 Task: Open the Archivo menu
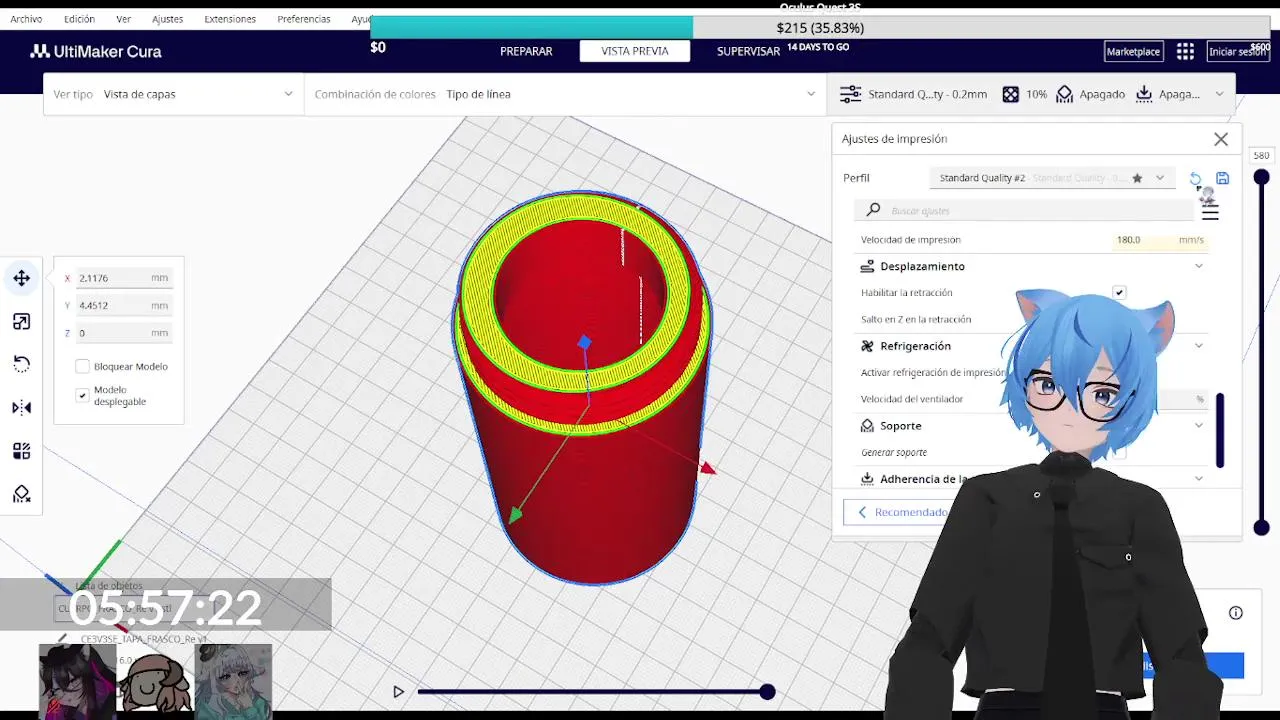(26, 19)
